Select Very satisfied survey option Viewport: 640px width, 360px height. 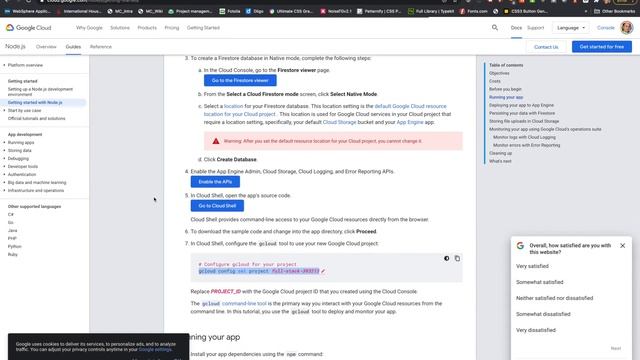(x=532, y=266)
